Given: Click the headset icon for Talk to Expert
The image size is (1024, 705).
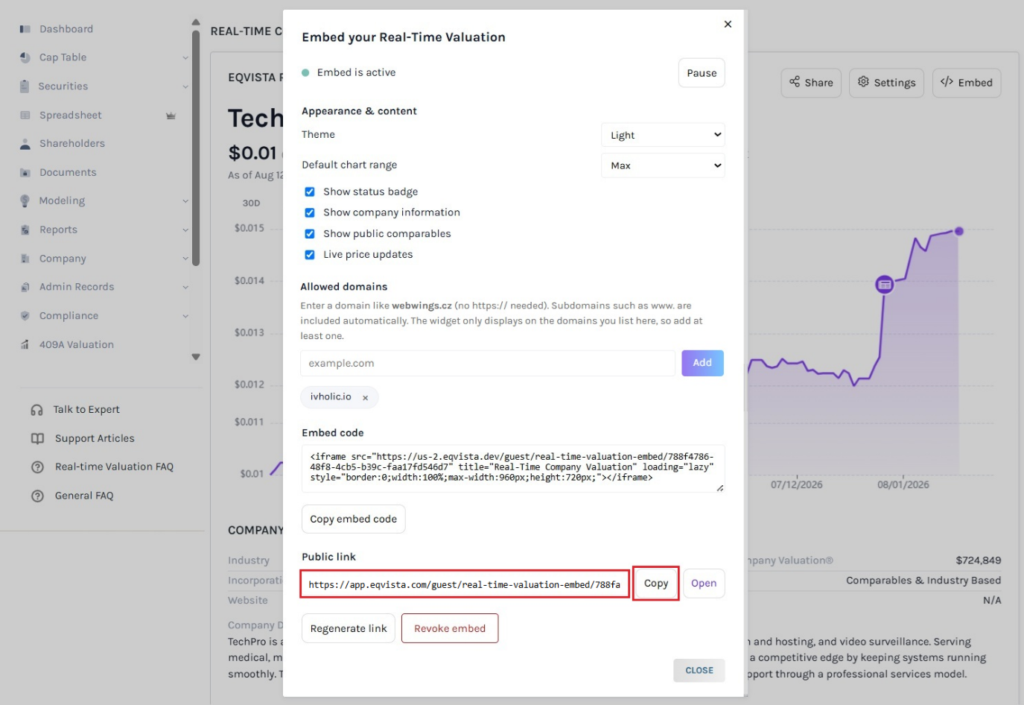Looking at the screenshot, I should point(37,410).
